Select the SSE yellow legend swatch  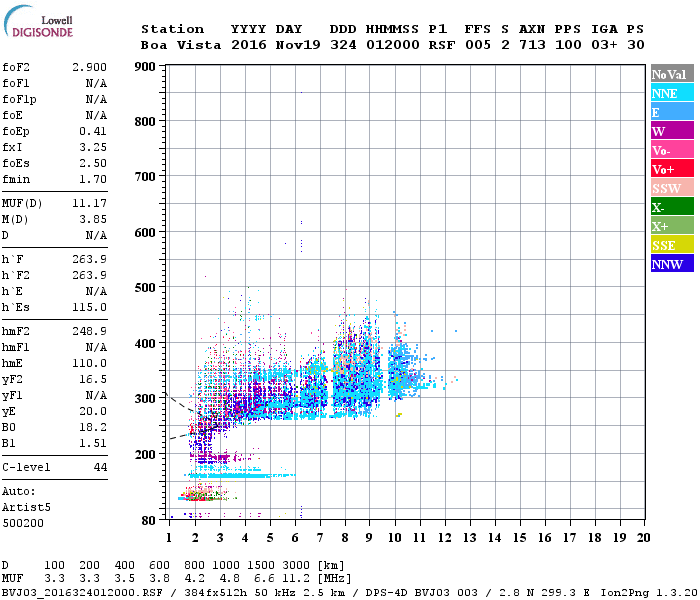click(x=672, y=245)
